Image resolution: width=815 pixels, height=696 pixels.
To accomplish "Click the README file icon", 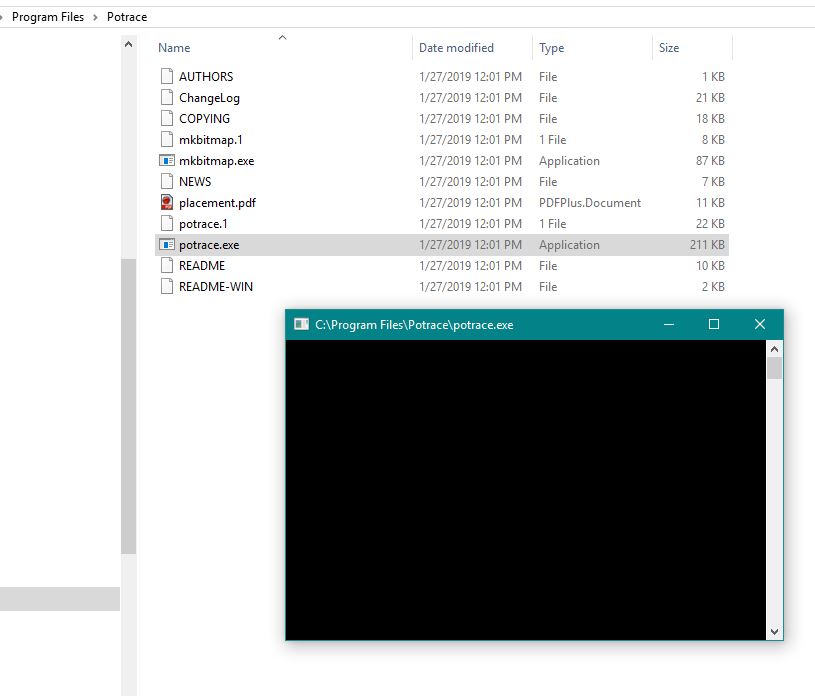I will pos(167,266).
